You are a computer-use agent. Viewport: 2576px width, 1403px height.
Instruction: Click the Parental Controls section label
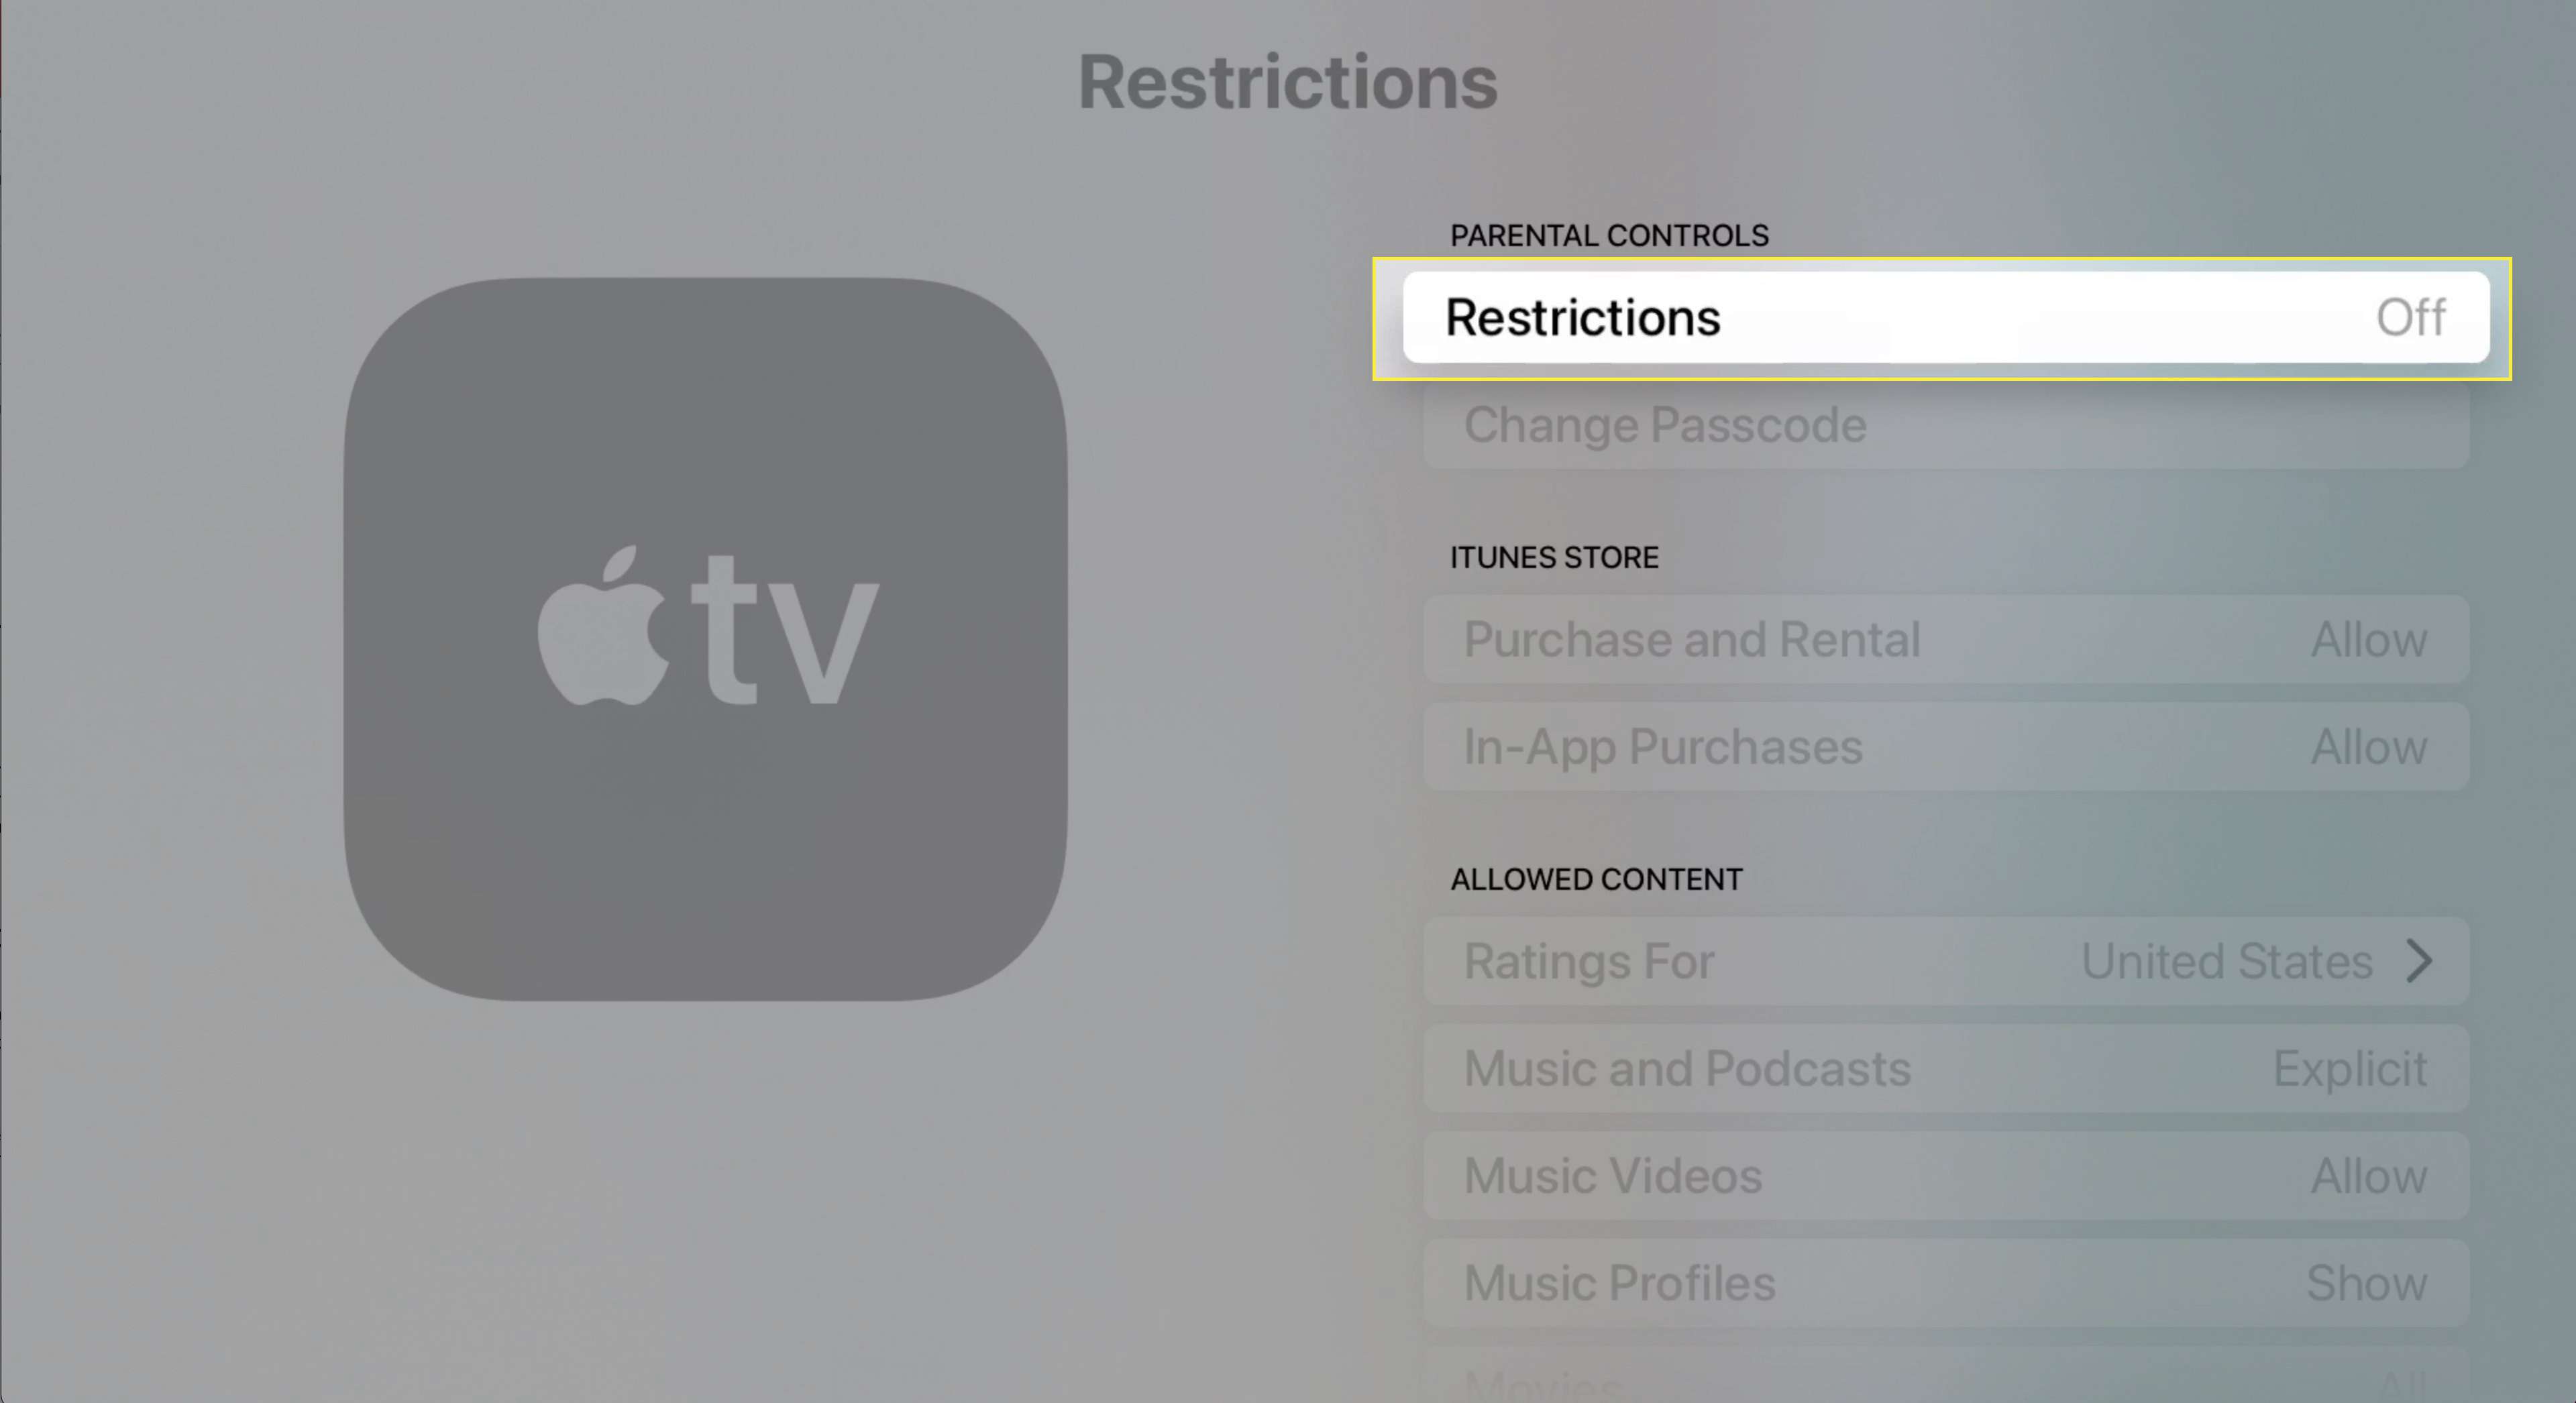1610,235
